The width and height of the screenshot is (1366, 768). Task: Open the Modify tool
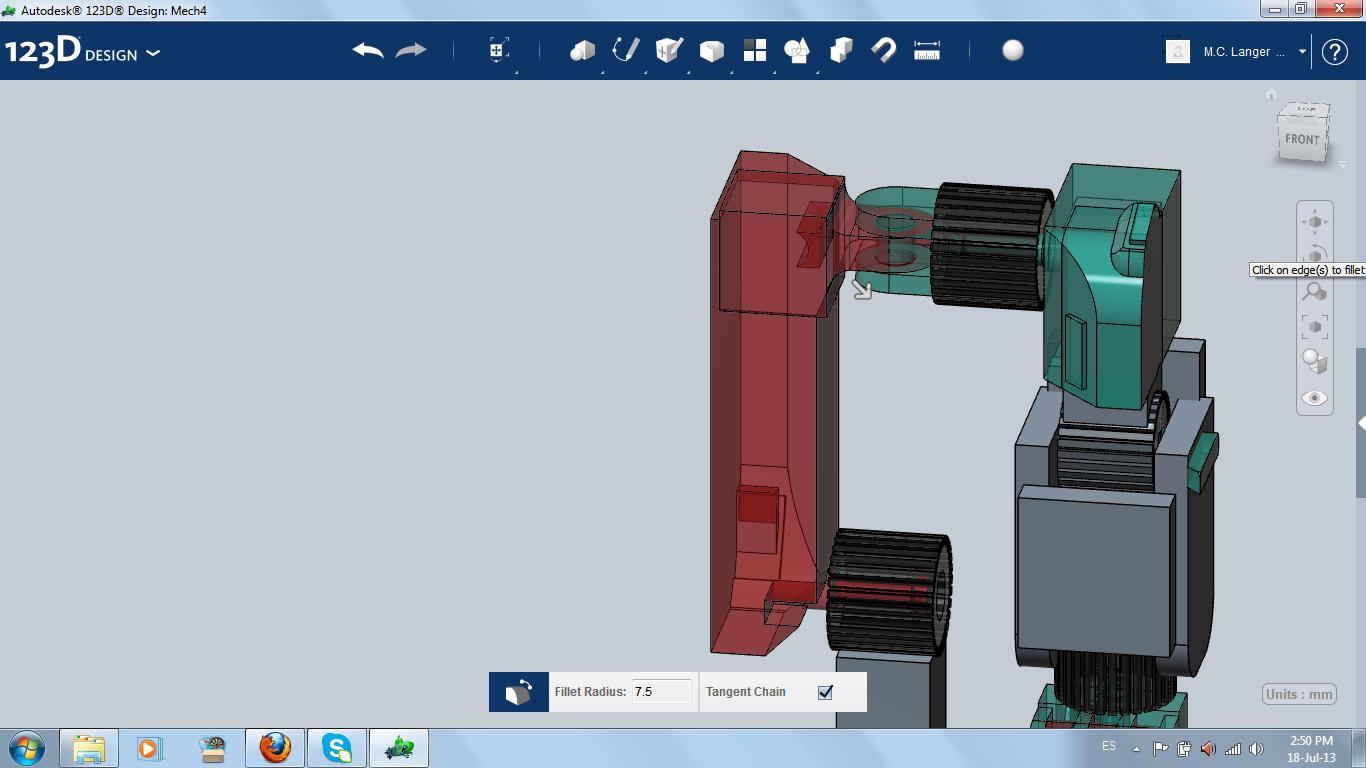[711, 51]
